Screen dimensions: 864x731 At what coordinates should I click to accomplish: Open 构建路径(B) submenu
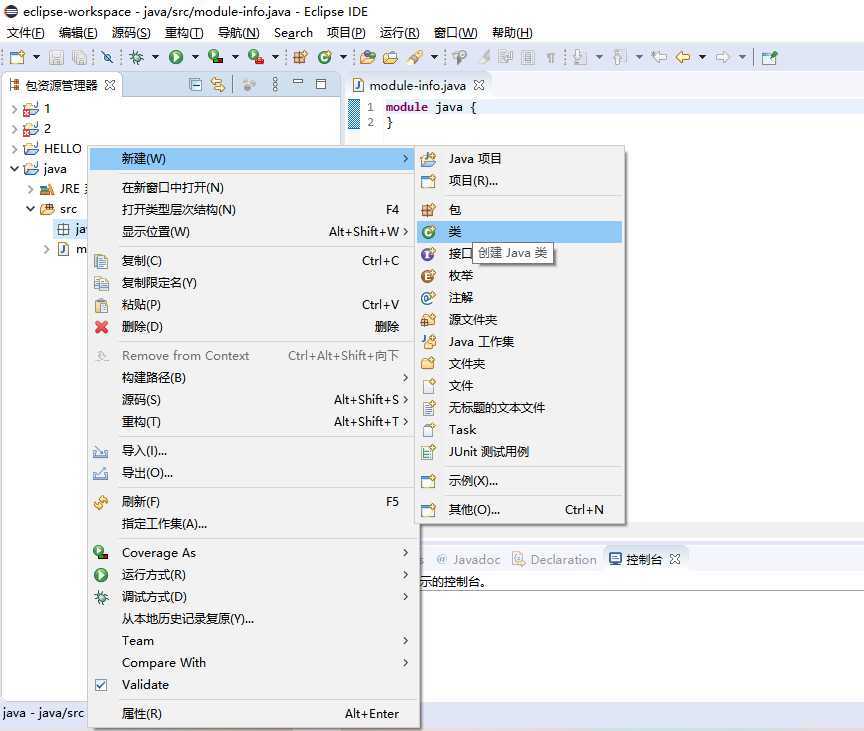253,378
